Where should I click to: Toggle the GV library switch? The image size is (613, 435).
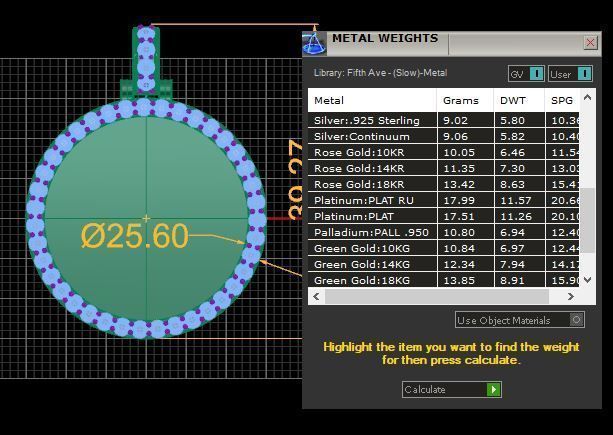click(526, 73)
